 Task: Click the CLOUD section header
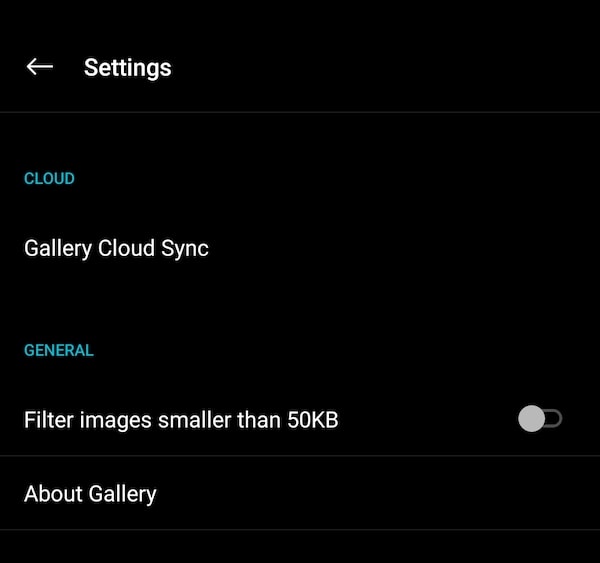[x=49, y=179]
